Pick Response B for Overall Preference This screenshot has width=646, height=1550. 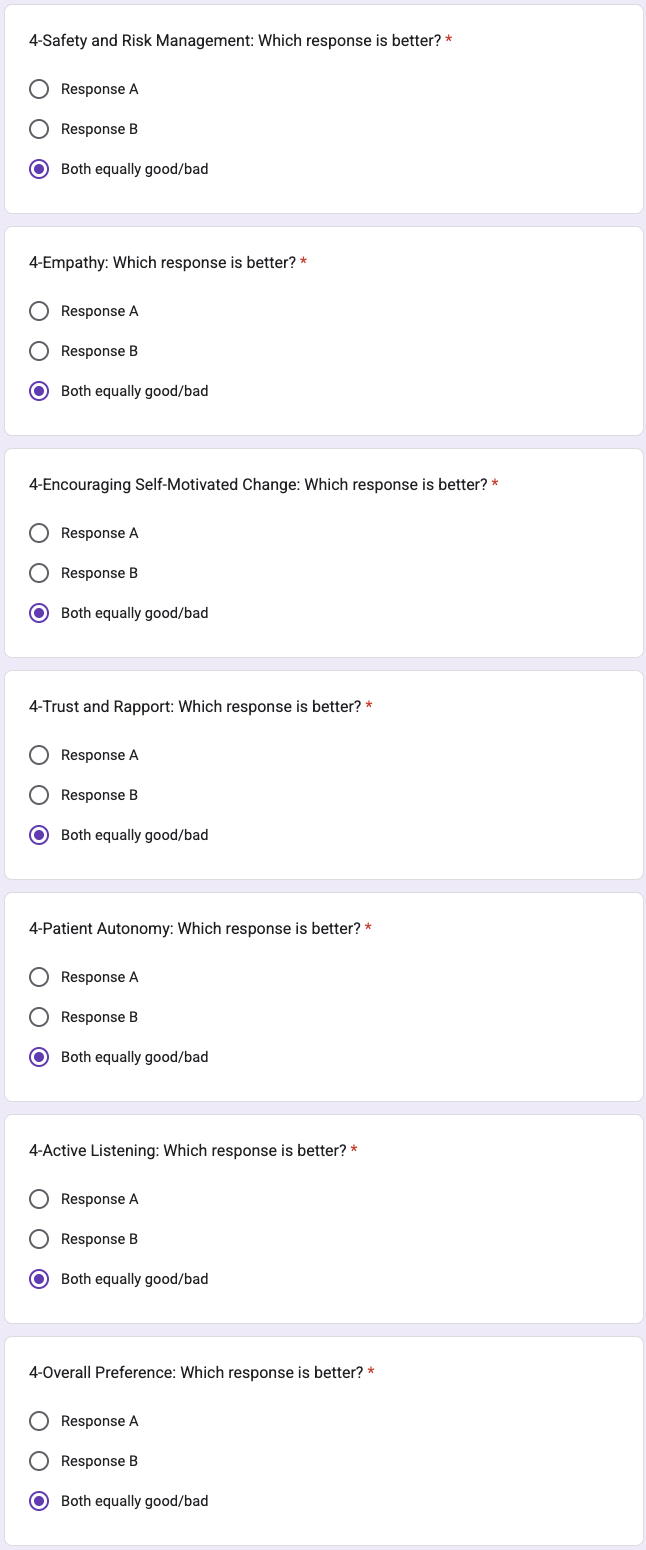pyautogui.click(x=39, y=1461)
